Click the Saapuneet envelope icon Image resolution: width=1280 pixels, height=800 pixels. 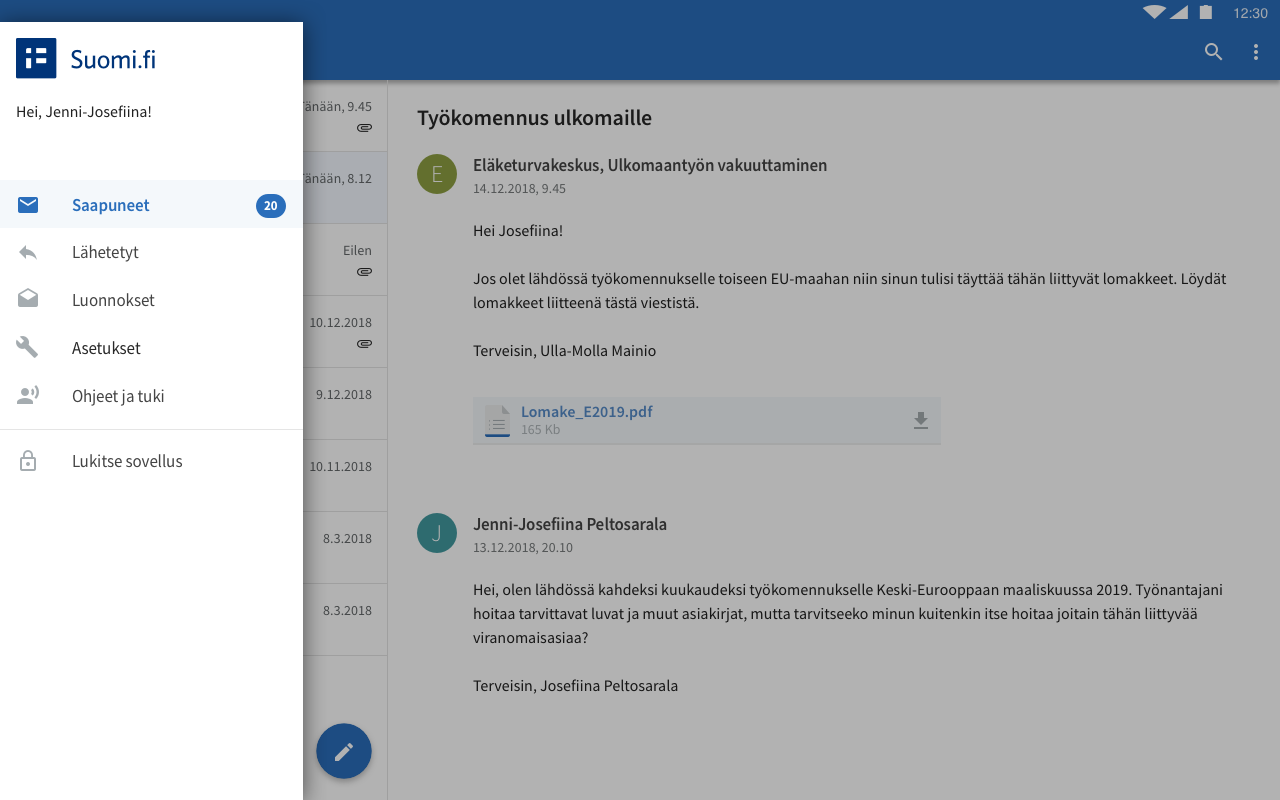point(28,205)
